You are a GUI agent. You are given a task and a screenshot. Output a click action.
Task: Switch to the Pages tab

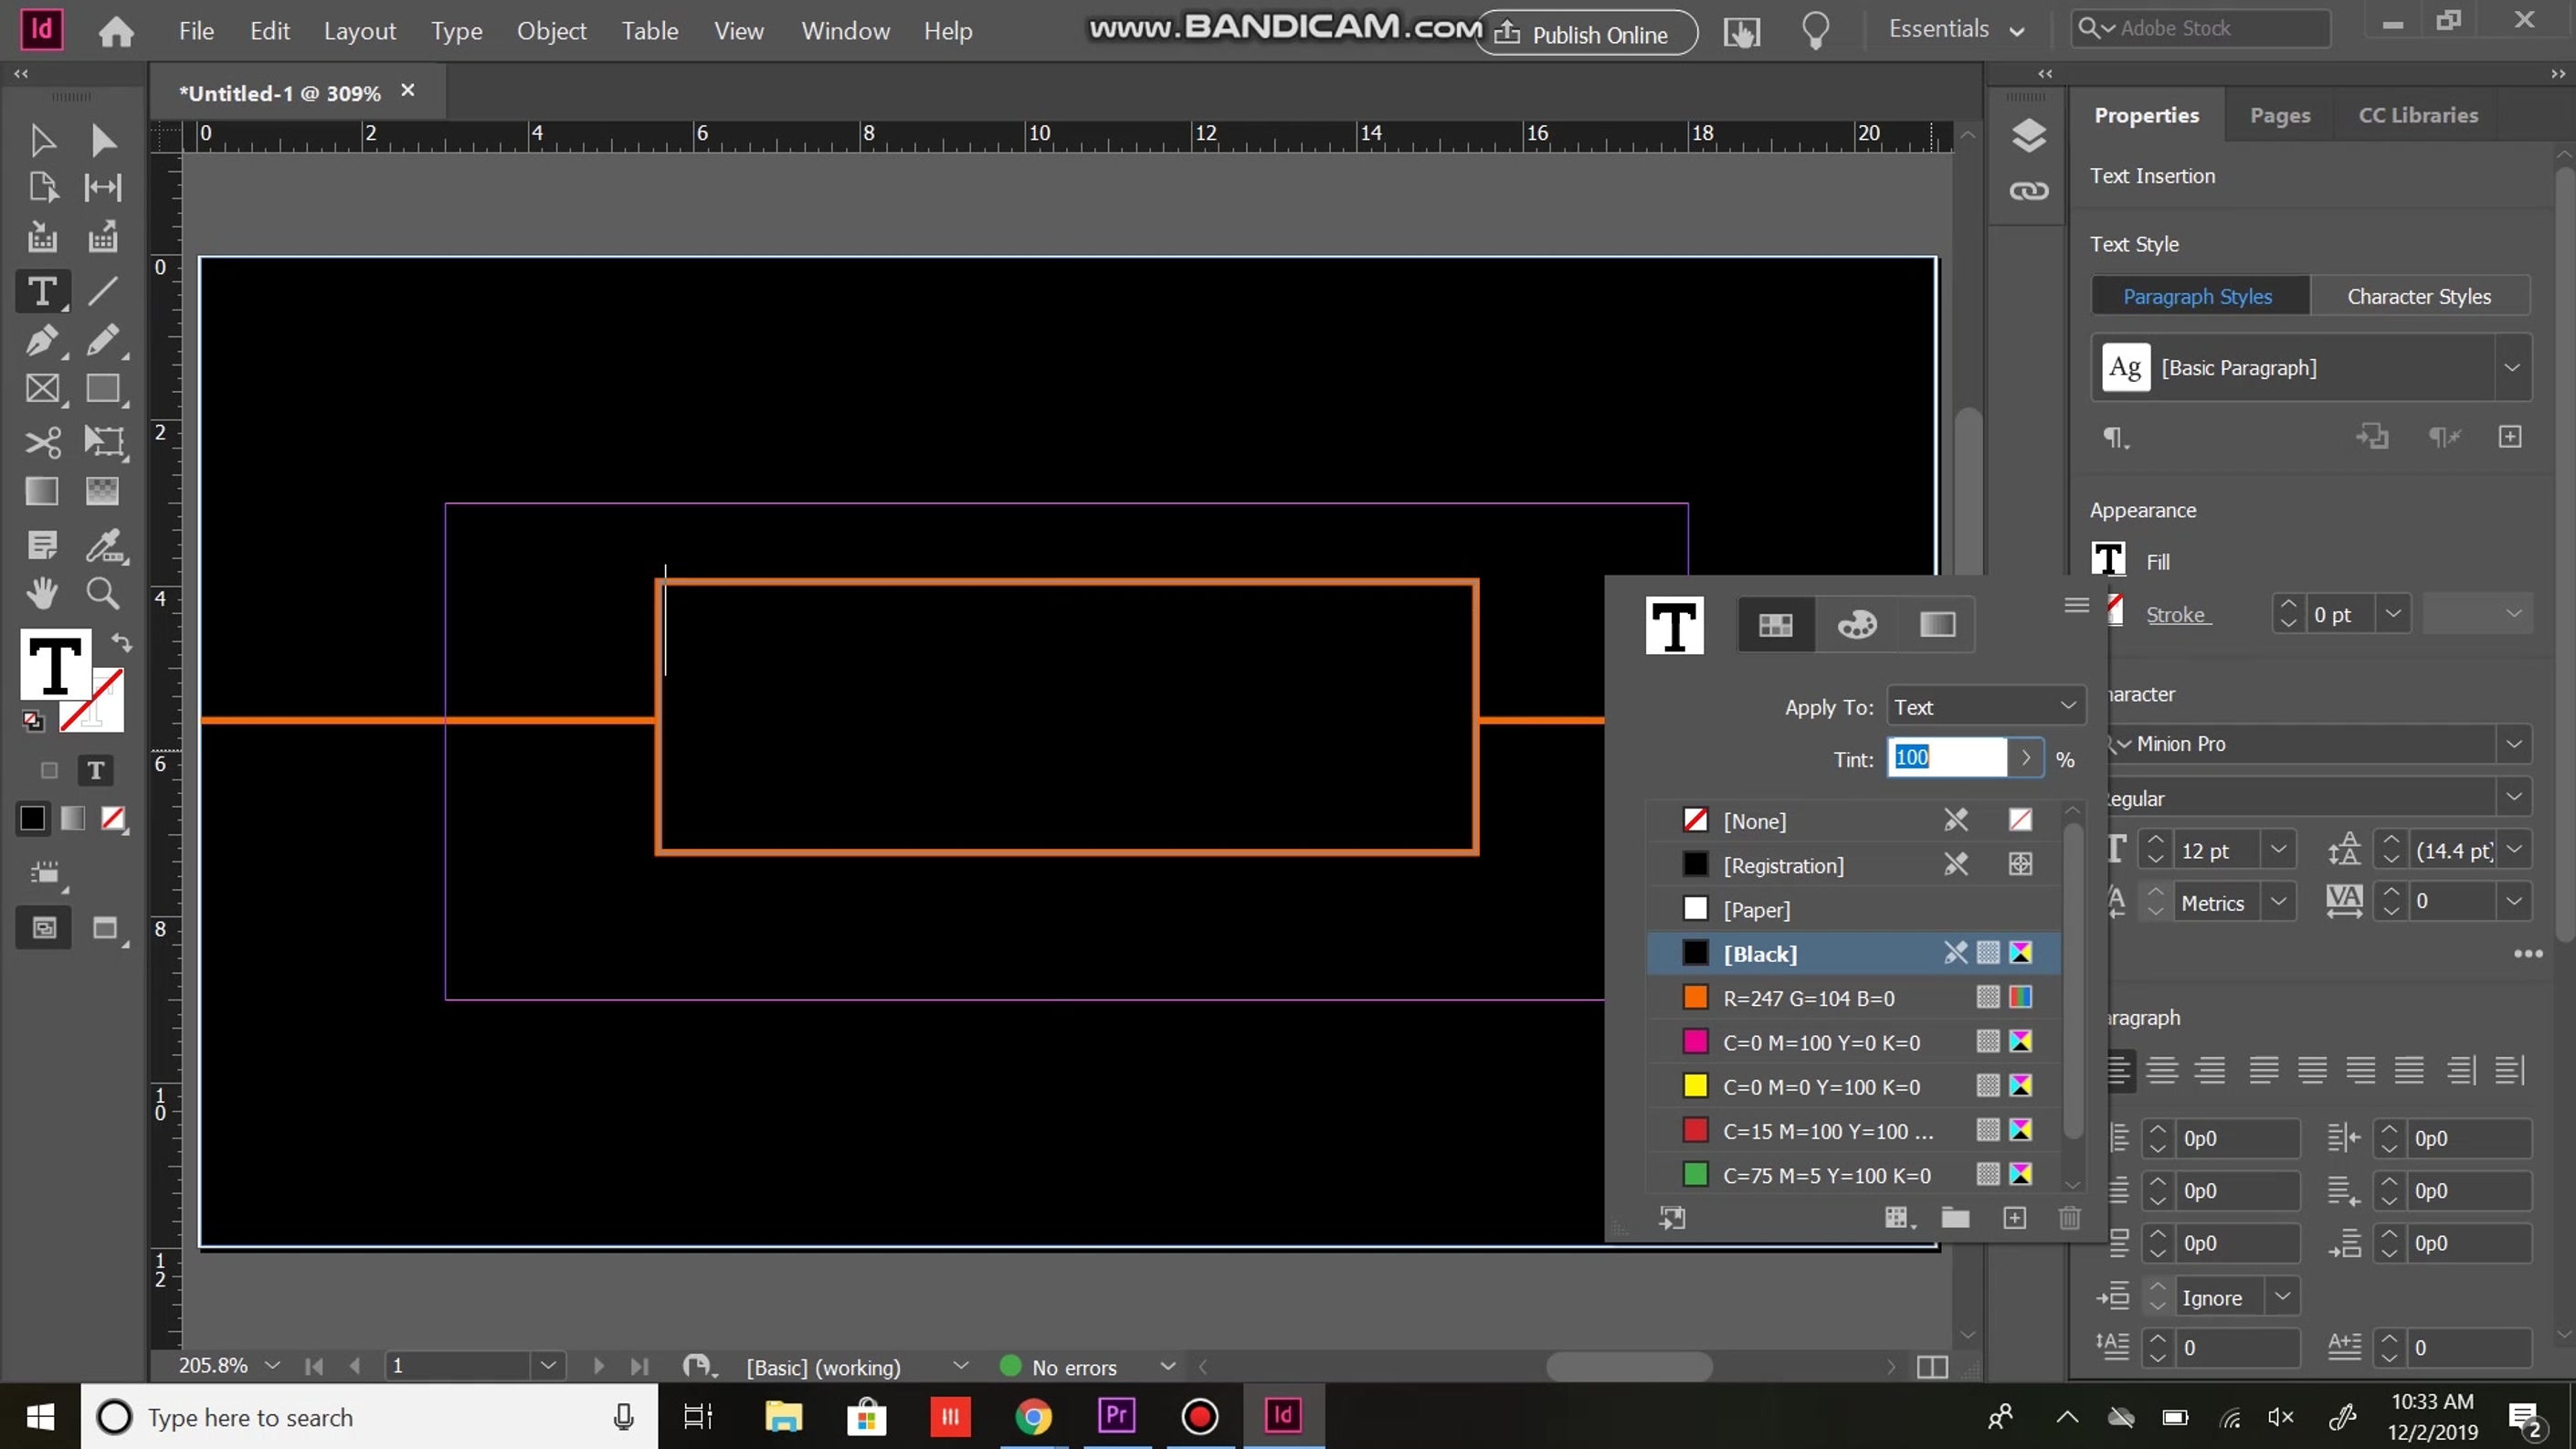[2280, 115]
